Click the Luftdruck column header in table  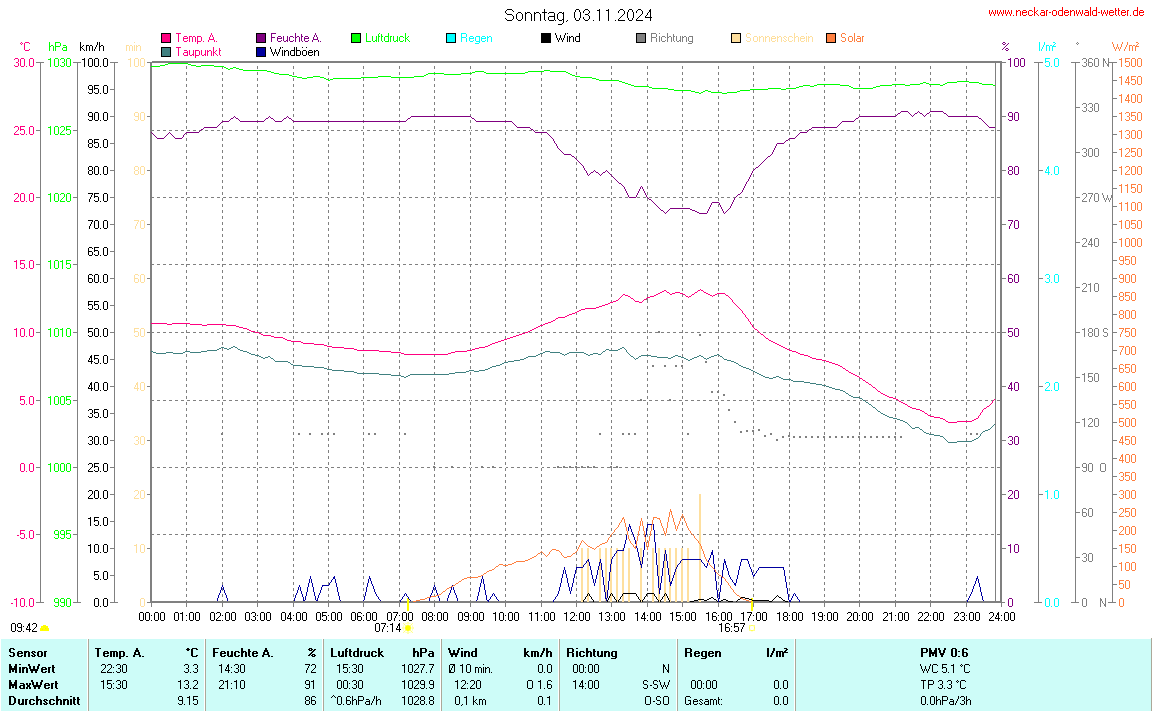click(357, 653)
